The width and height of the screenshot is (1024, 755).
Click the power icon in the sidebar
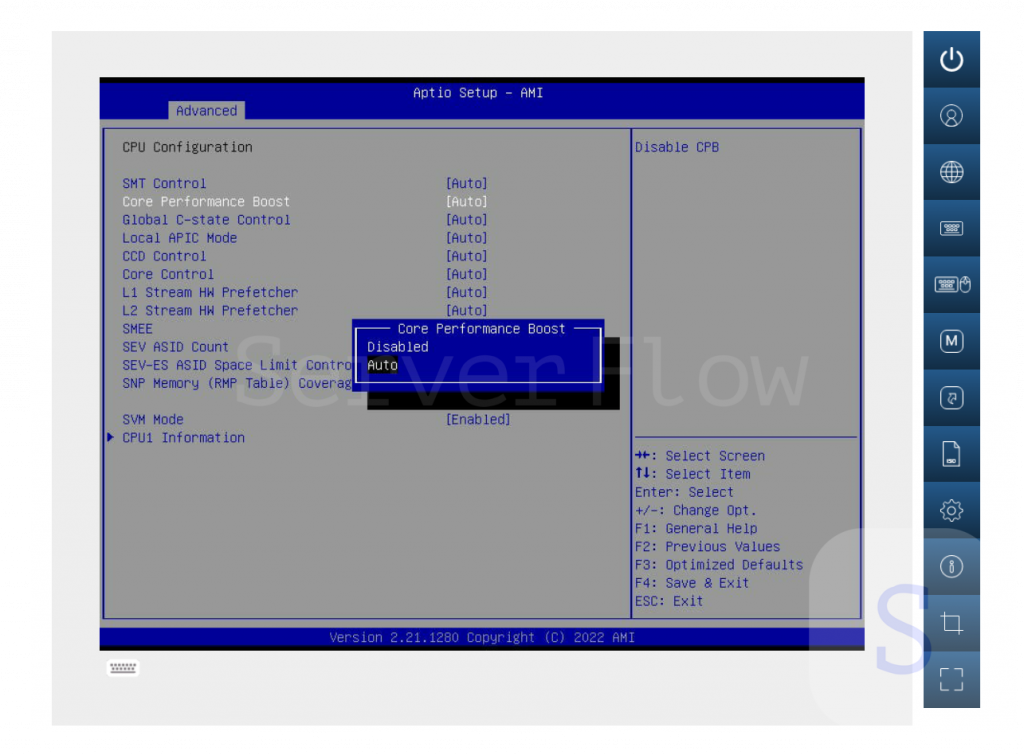point(951,60)
